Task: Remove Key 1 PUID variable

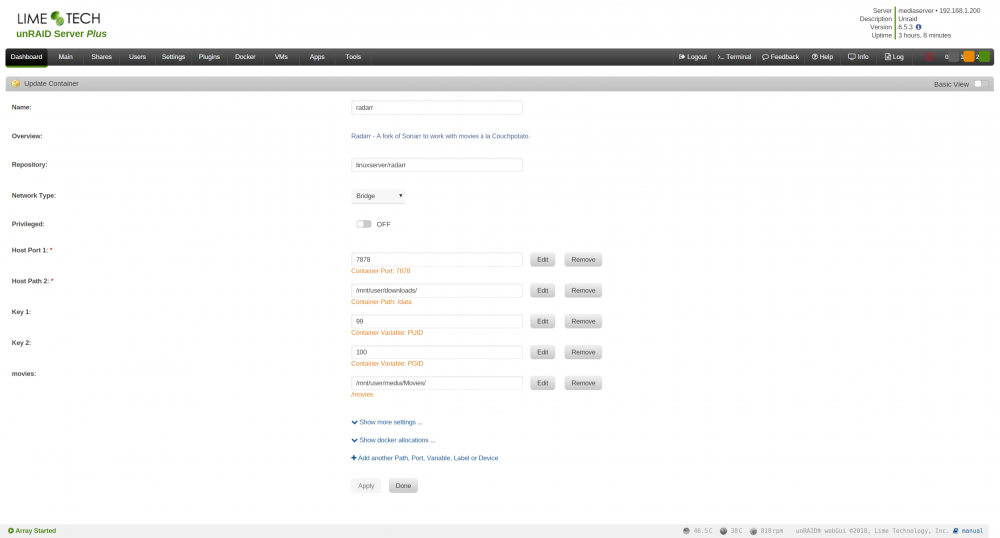Action: (583, 321)
